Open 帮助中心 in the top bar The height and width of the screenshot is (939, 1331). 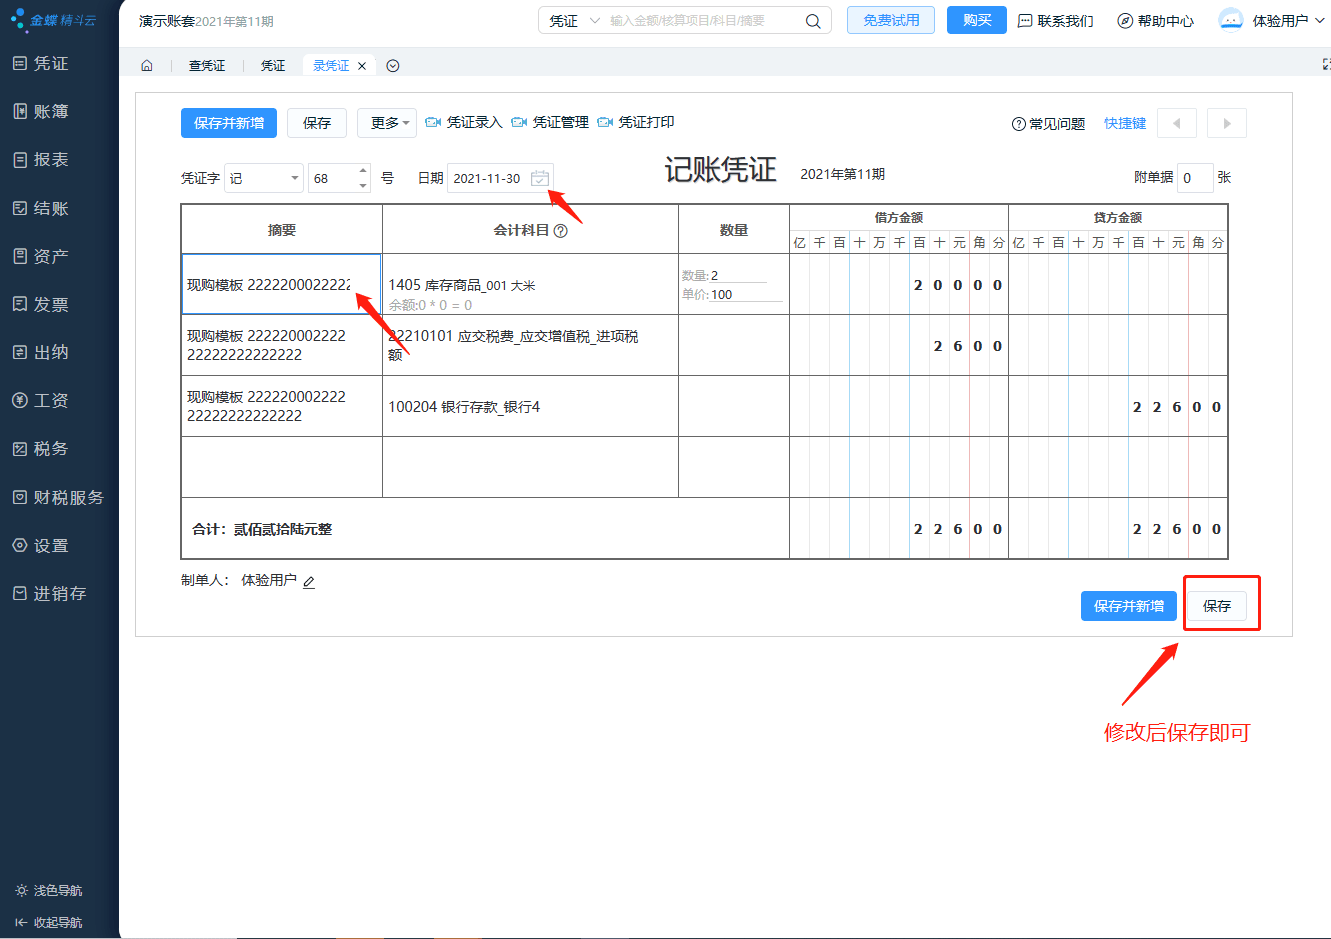coord(1156,21)
